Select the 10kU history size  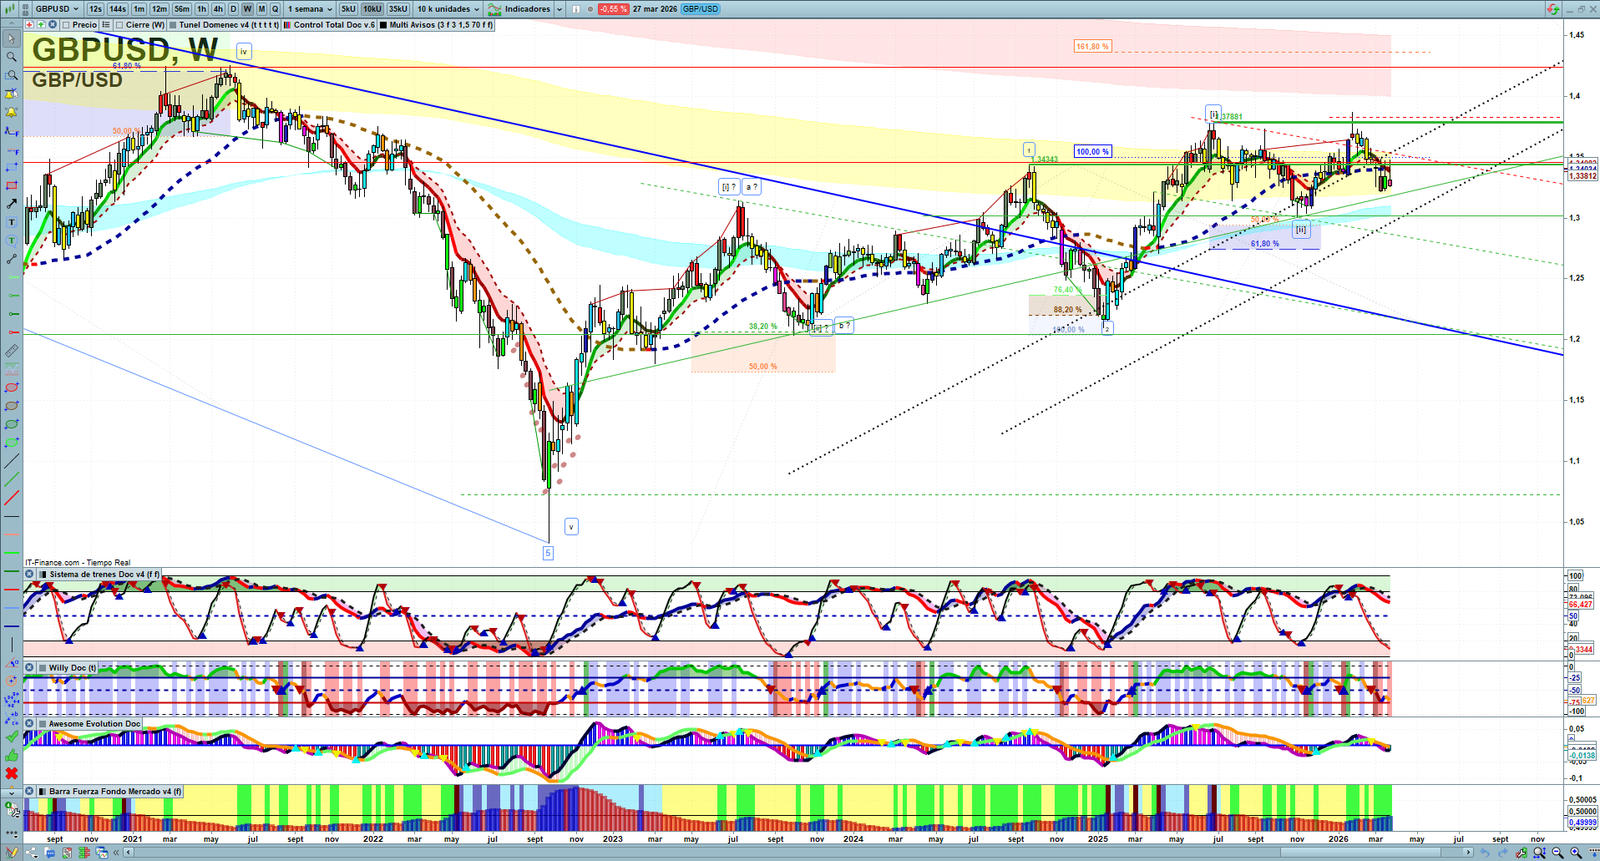pyautogui.click(x=372, y=9)
